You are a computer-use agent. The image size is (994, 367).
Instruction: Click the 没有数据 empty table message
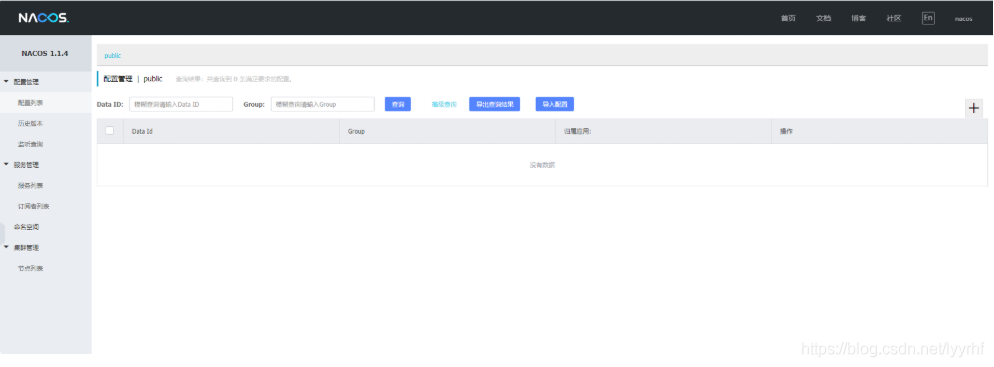[542, 165]
